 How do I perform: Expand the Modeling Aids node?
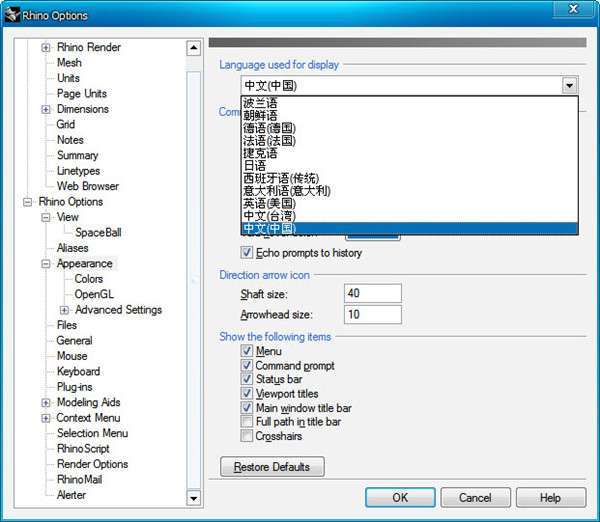pyautogui.click(x=46, y=403)
